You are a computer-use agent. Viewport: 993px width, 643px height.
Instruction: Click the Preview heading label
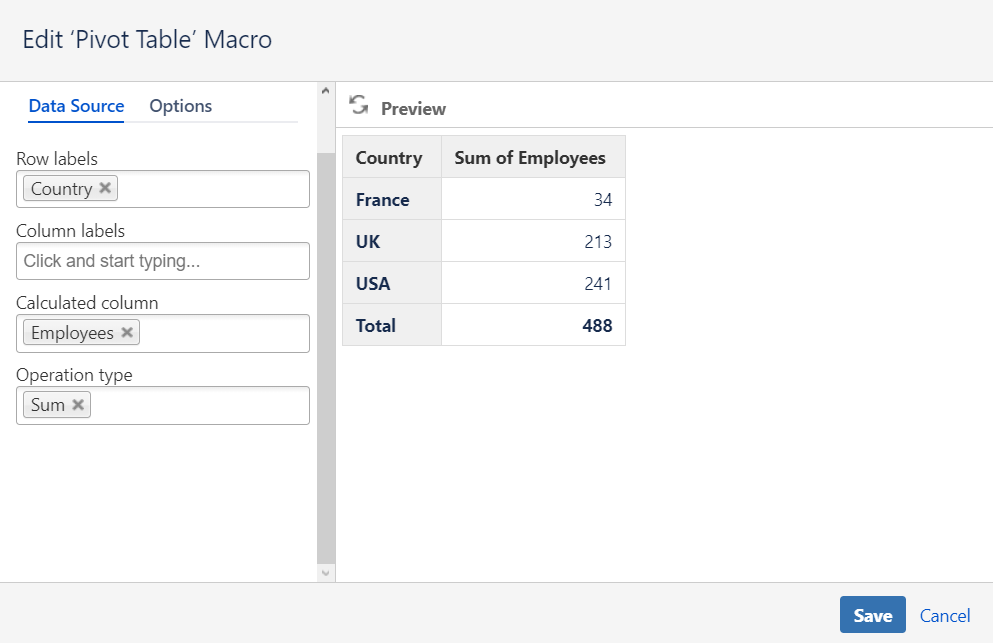tap(413, 109)
